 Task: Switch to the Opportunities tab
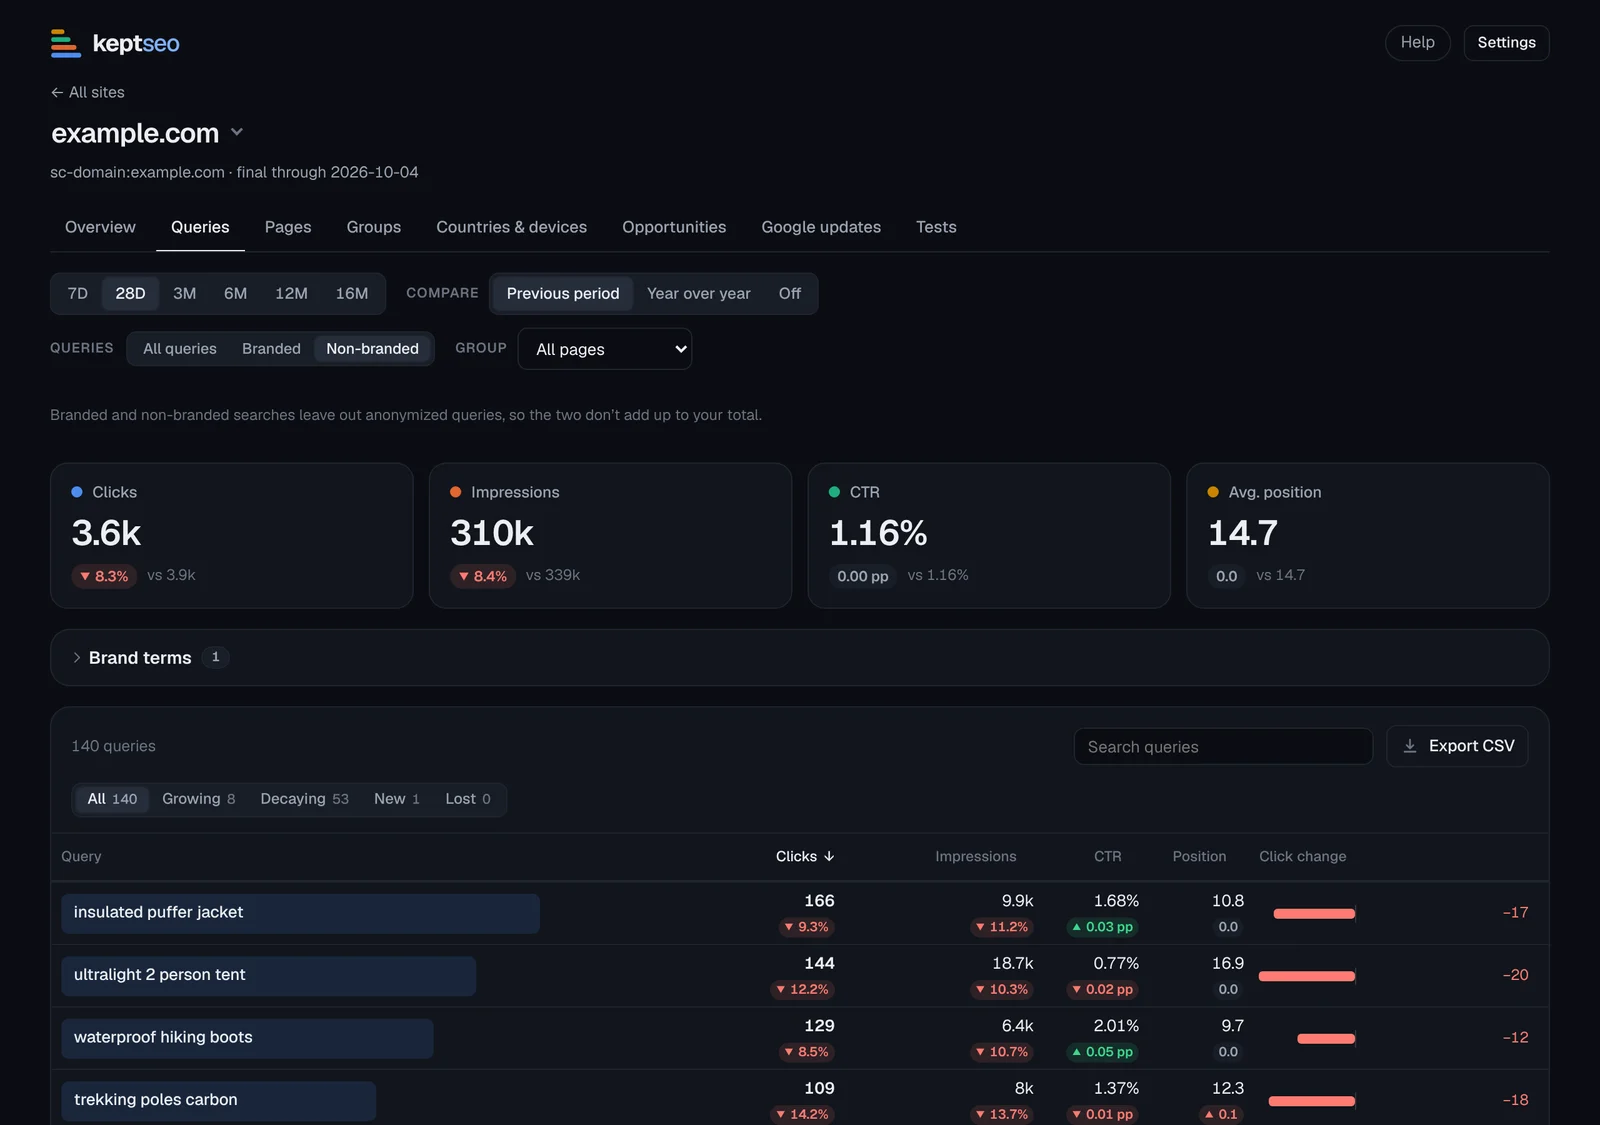[674, 227]
